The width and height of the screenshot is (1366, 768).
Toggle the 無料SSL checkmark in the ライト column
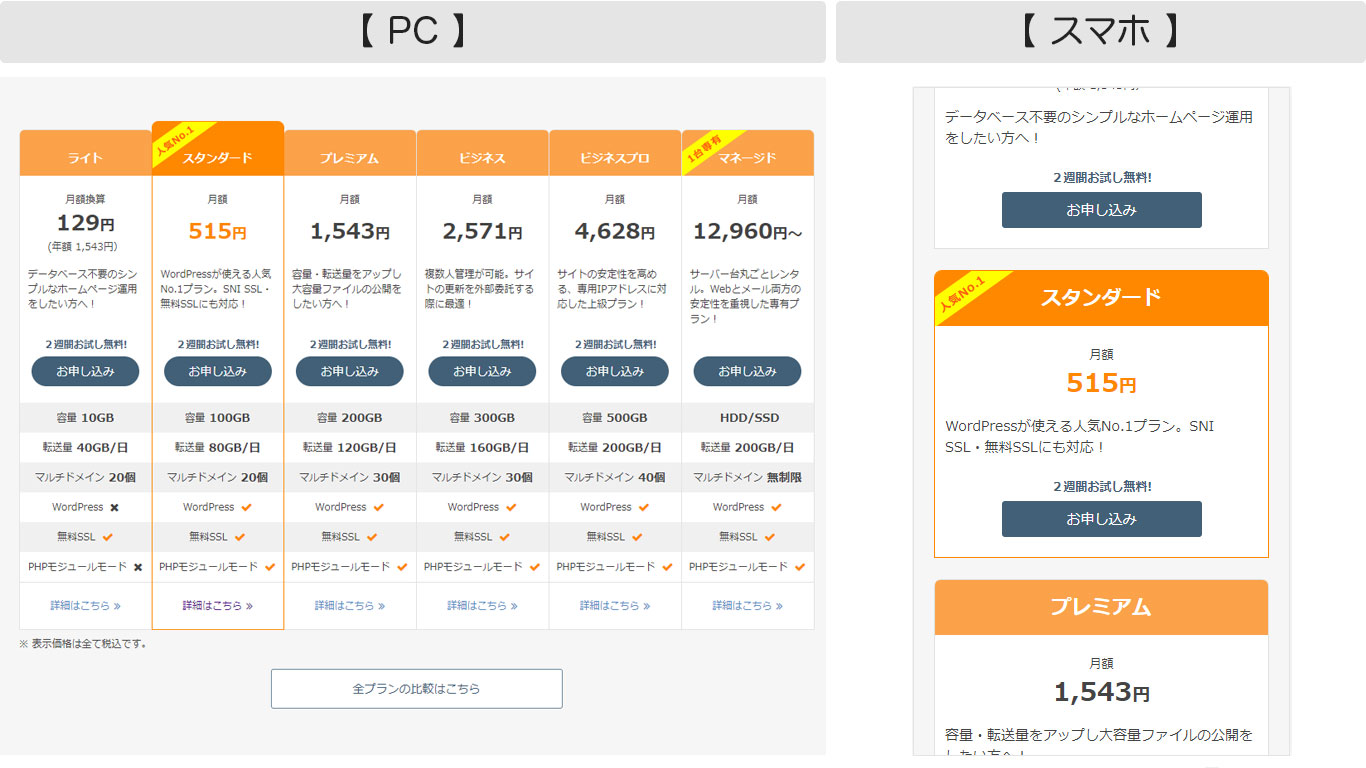pyautogui.click(x=108, y=537)
